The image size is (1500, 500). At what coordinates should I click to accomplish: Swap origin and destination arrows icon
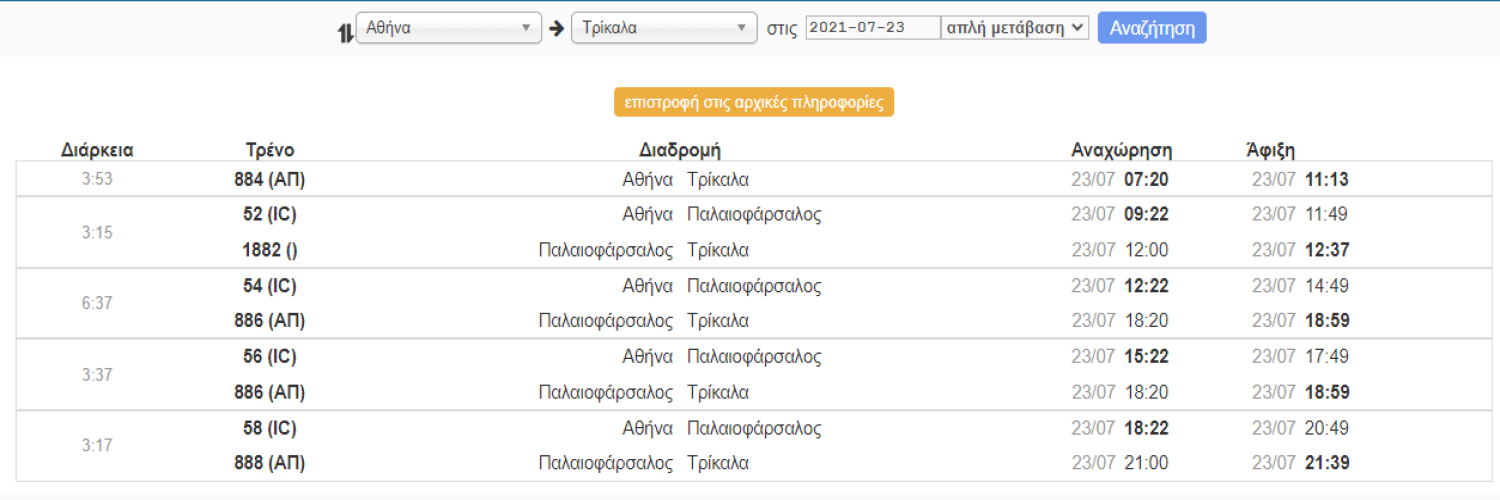[x=346, y=32]
